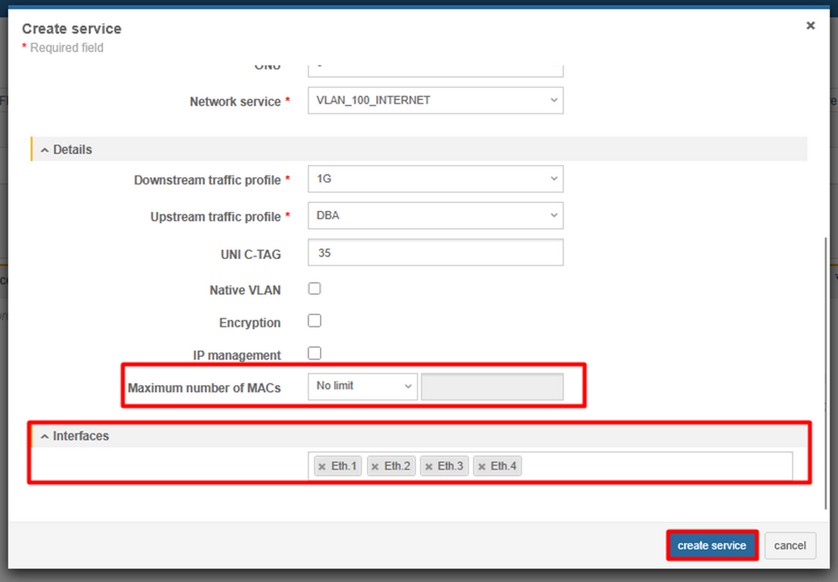This screenshot has height=582, width=838.
Task: Open Upstream traffic profile dropdown
Action: pos(435,215)
